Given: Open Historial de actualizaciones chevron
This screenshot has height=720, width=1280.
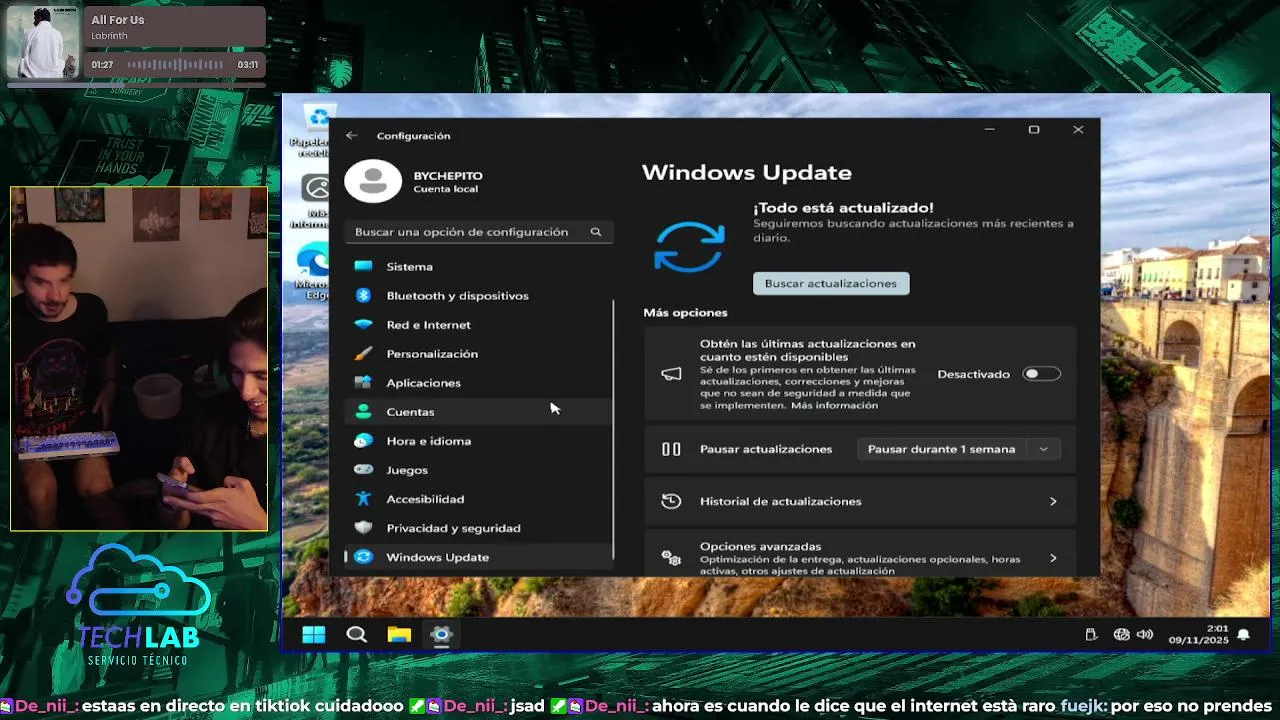Looking at the screenshot, I should 1053,501.
